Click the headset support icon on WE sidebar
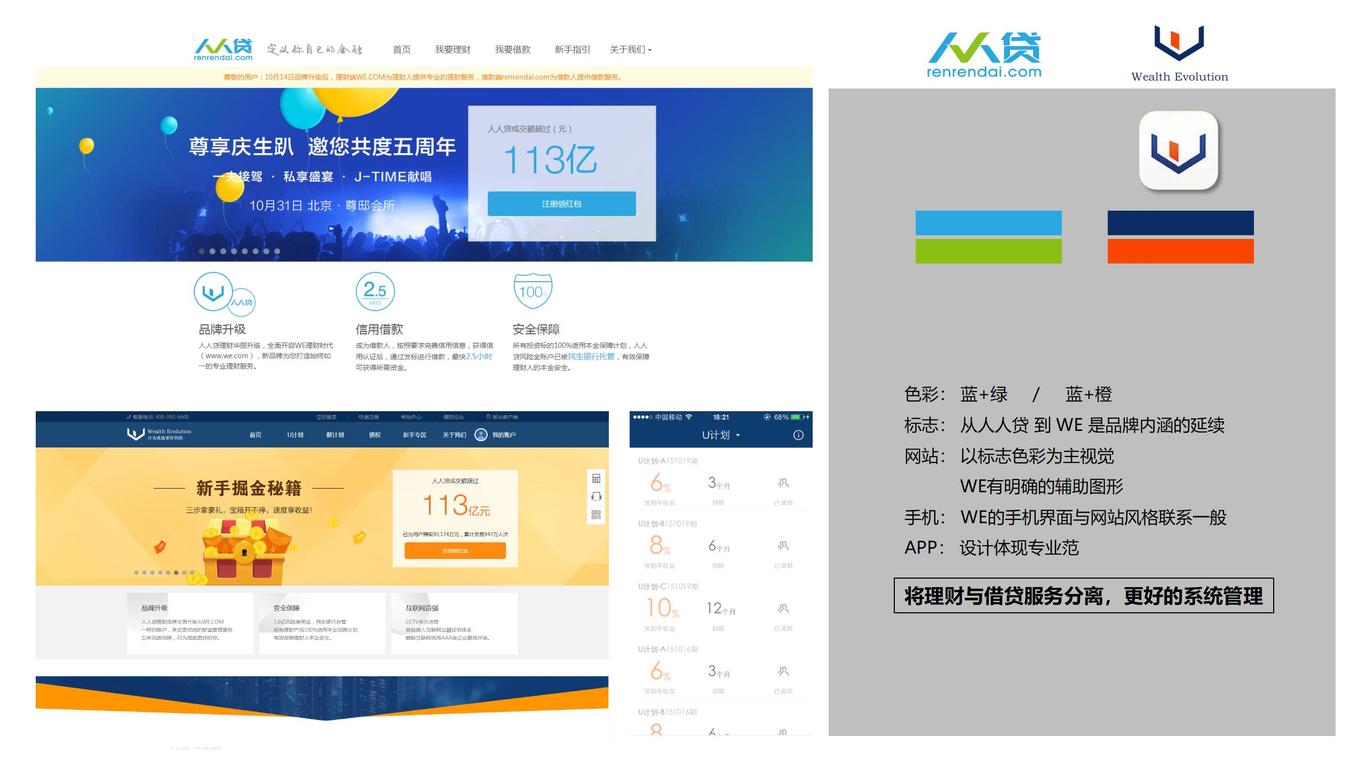 point(596,496)
